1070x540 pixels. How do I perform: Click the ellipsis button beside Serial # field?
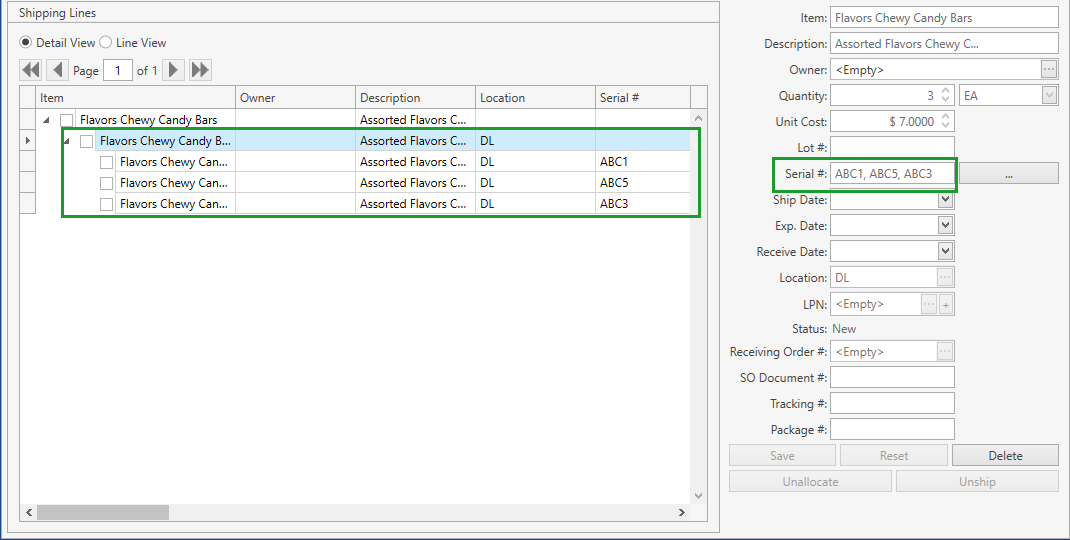pyautogui.click(x=1009, y=174)
